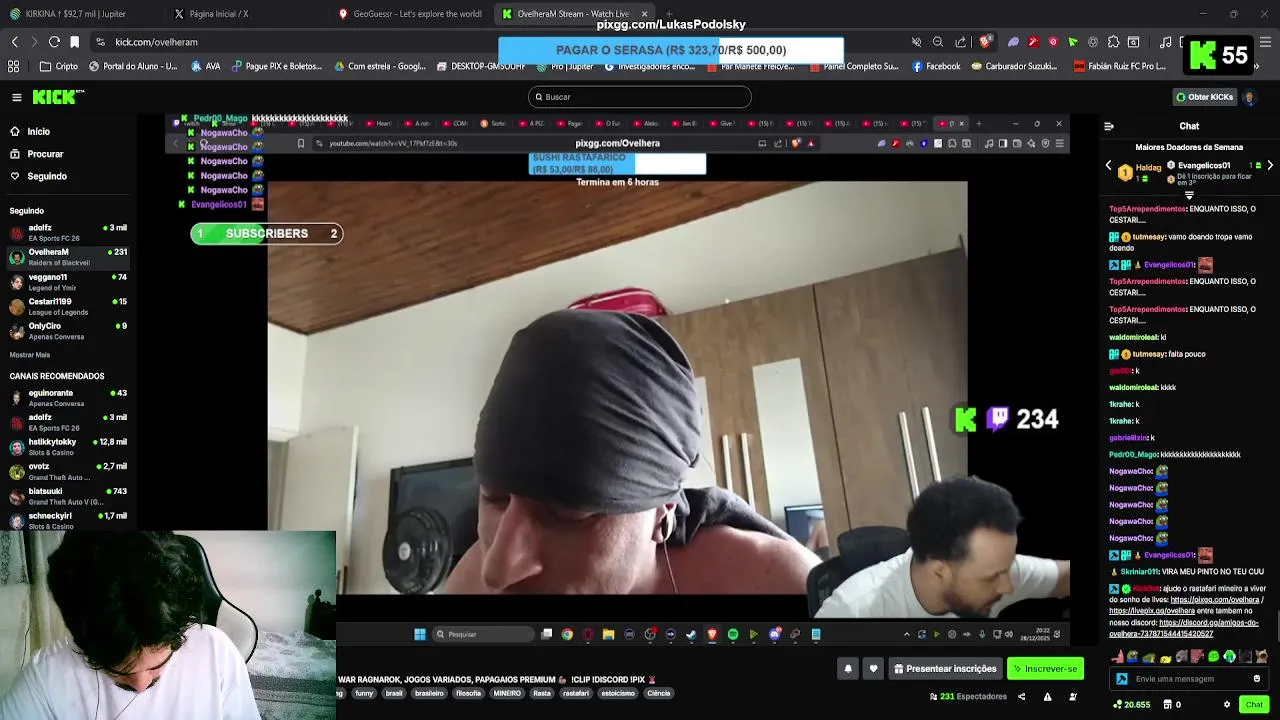Focus the Buscar search field

(x=640, y=97)
